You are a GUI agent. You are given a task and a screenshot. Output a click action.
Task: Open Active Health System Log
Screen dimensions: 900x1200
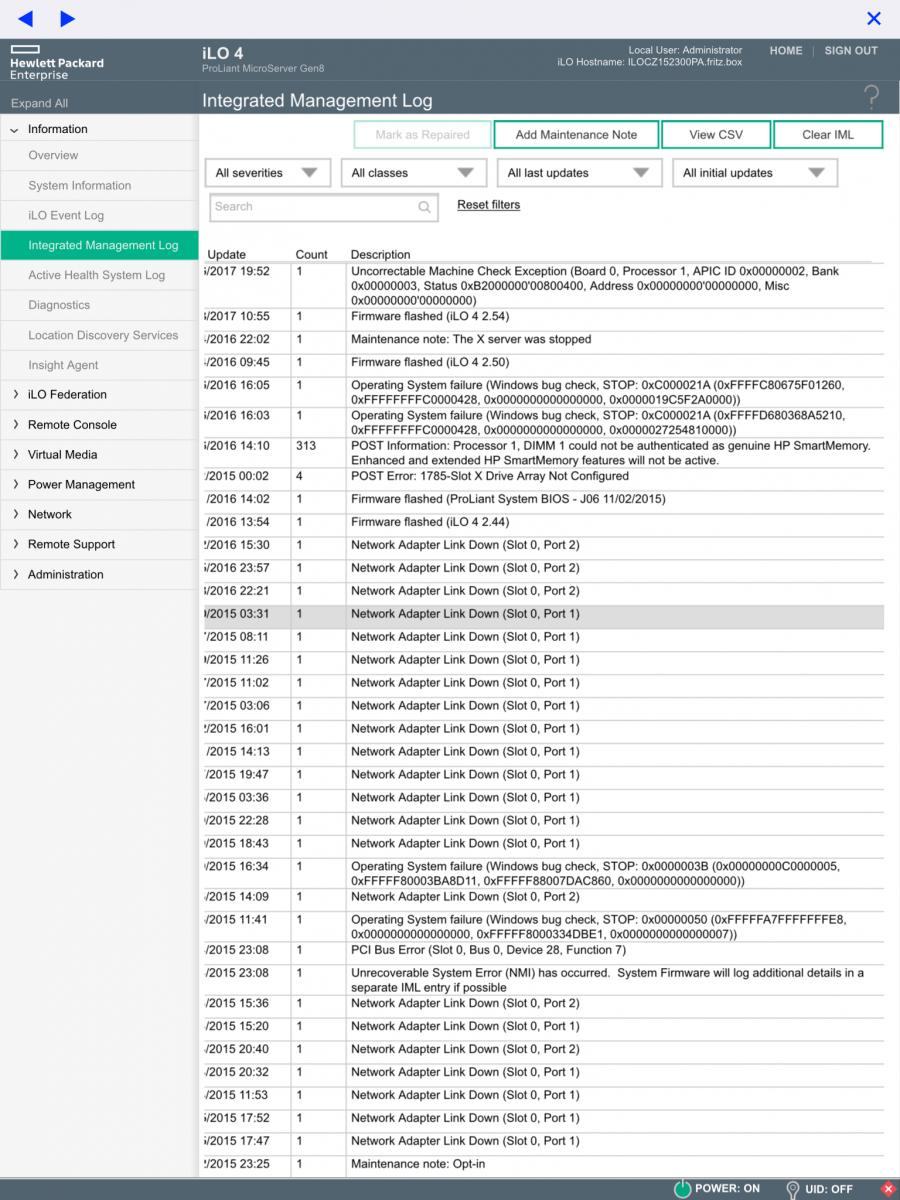pos(99,275)
